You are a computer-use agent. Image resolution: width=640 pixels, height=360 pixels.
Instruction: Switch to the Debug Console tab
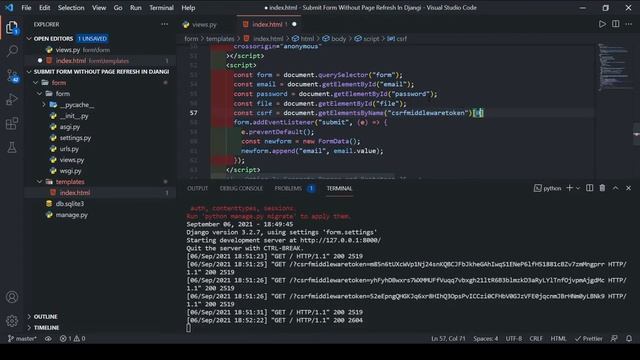pyautogui.click(x=241, y=189)
